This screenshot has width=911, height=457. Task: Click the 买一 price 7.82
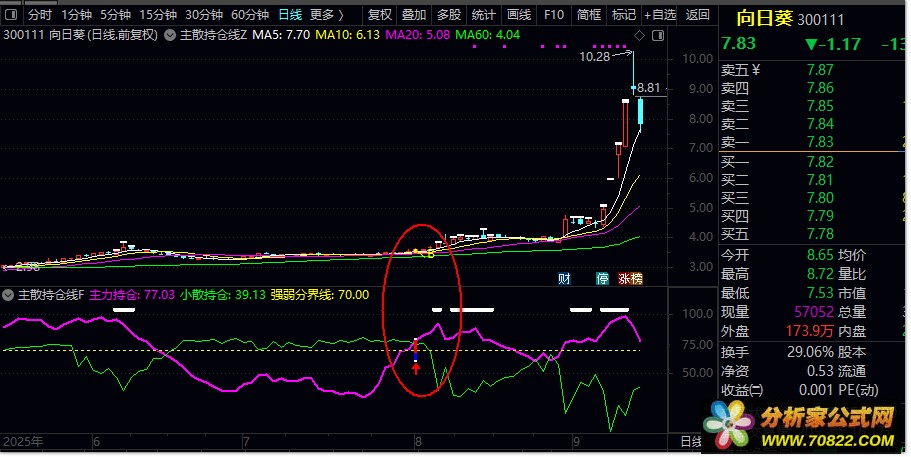(x=820, y=162)
